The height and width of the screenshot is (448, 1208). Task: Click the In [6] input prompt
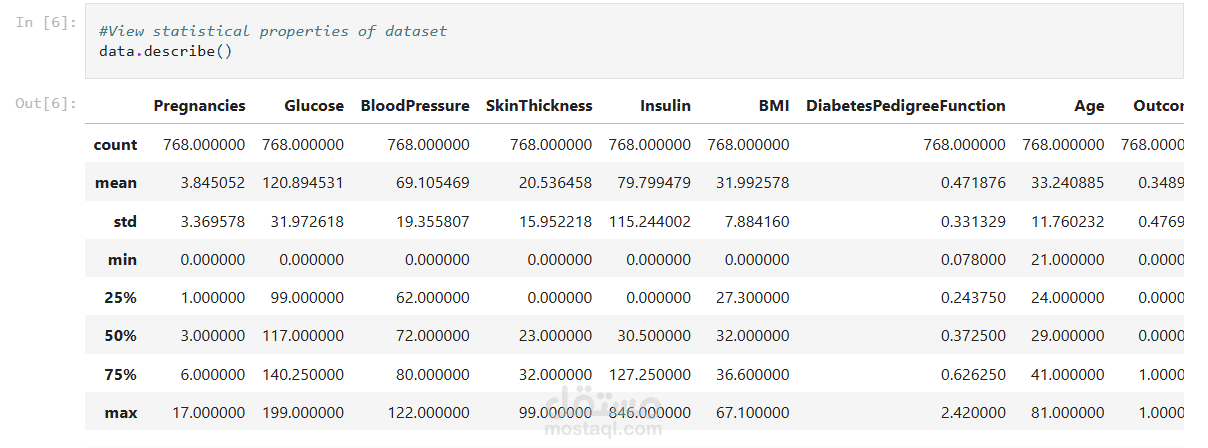click(x=45, y=22)
